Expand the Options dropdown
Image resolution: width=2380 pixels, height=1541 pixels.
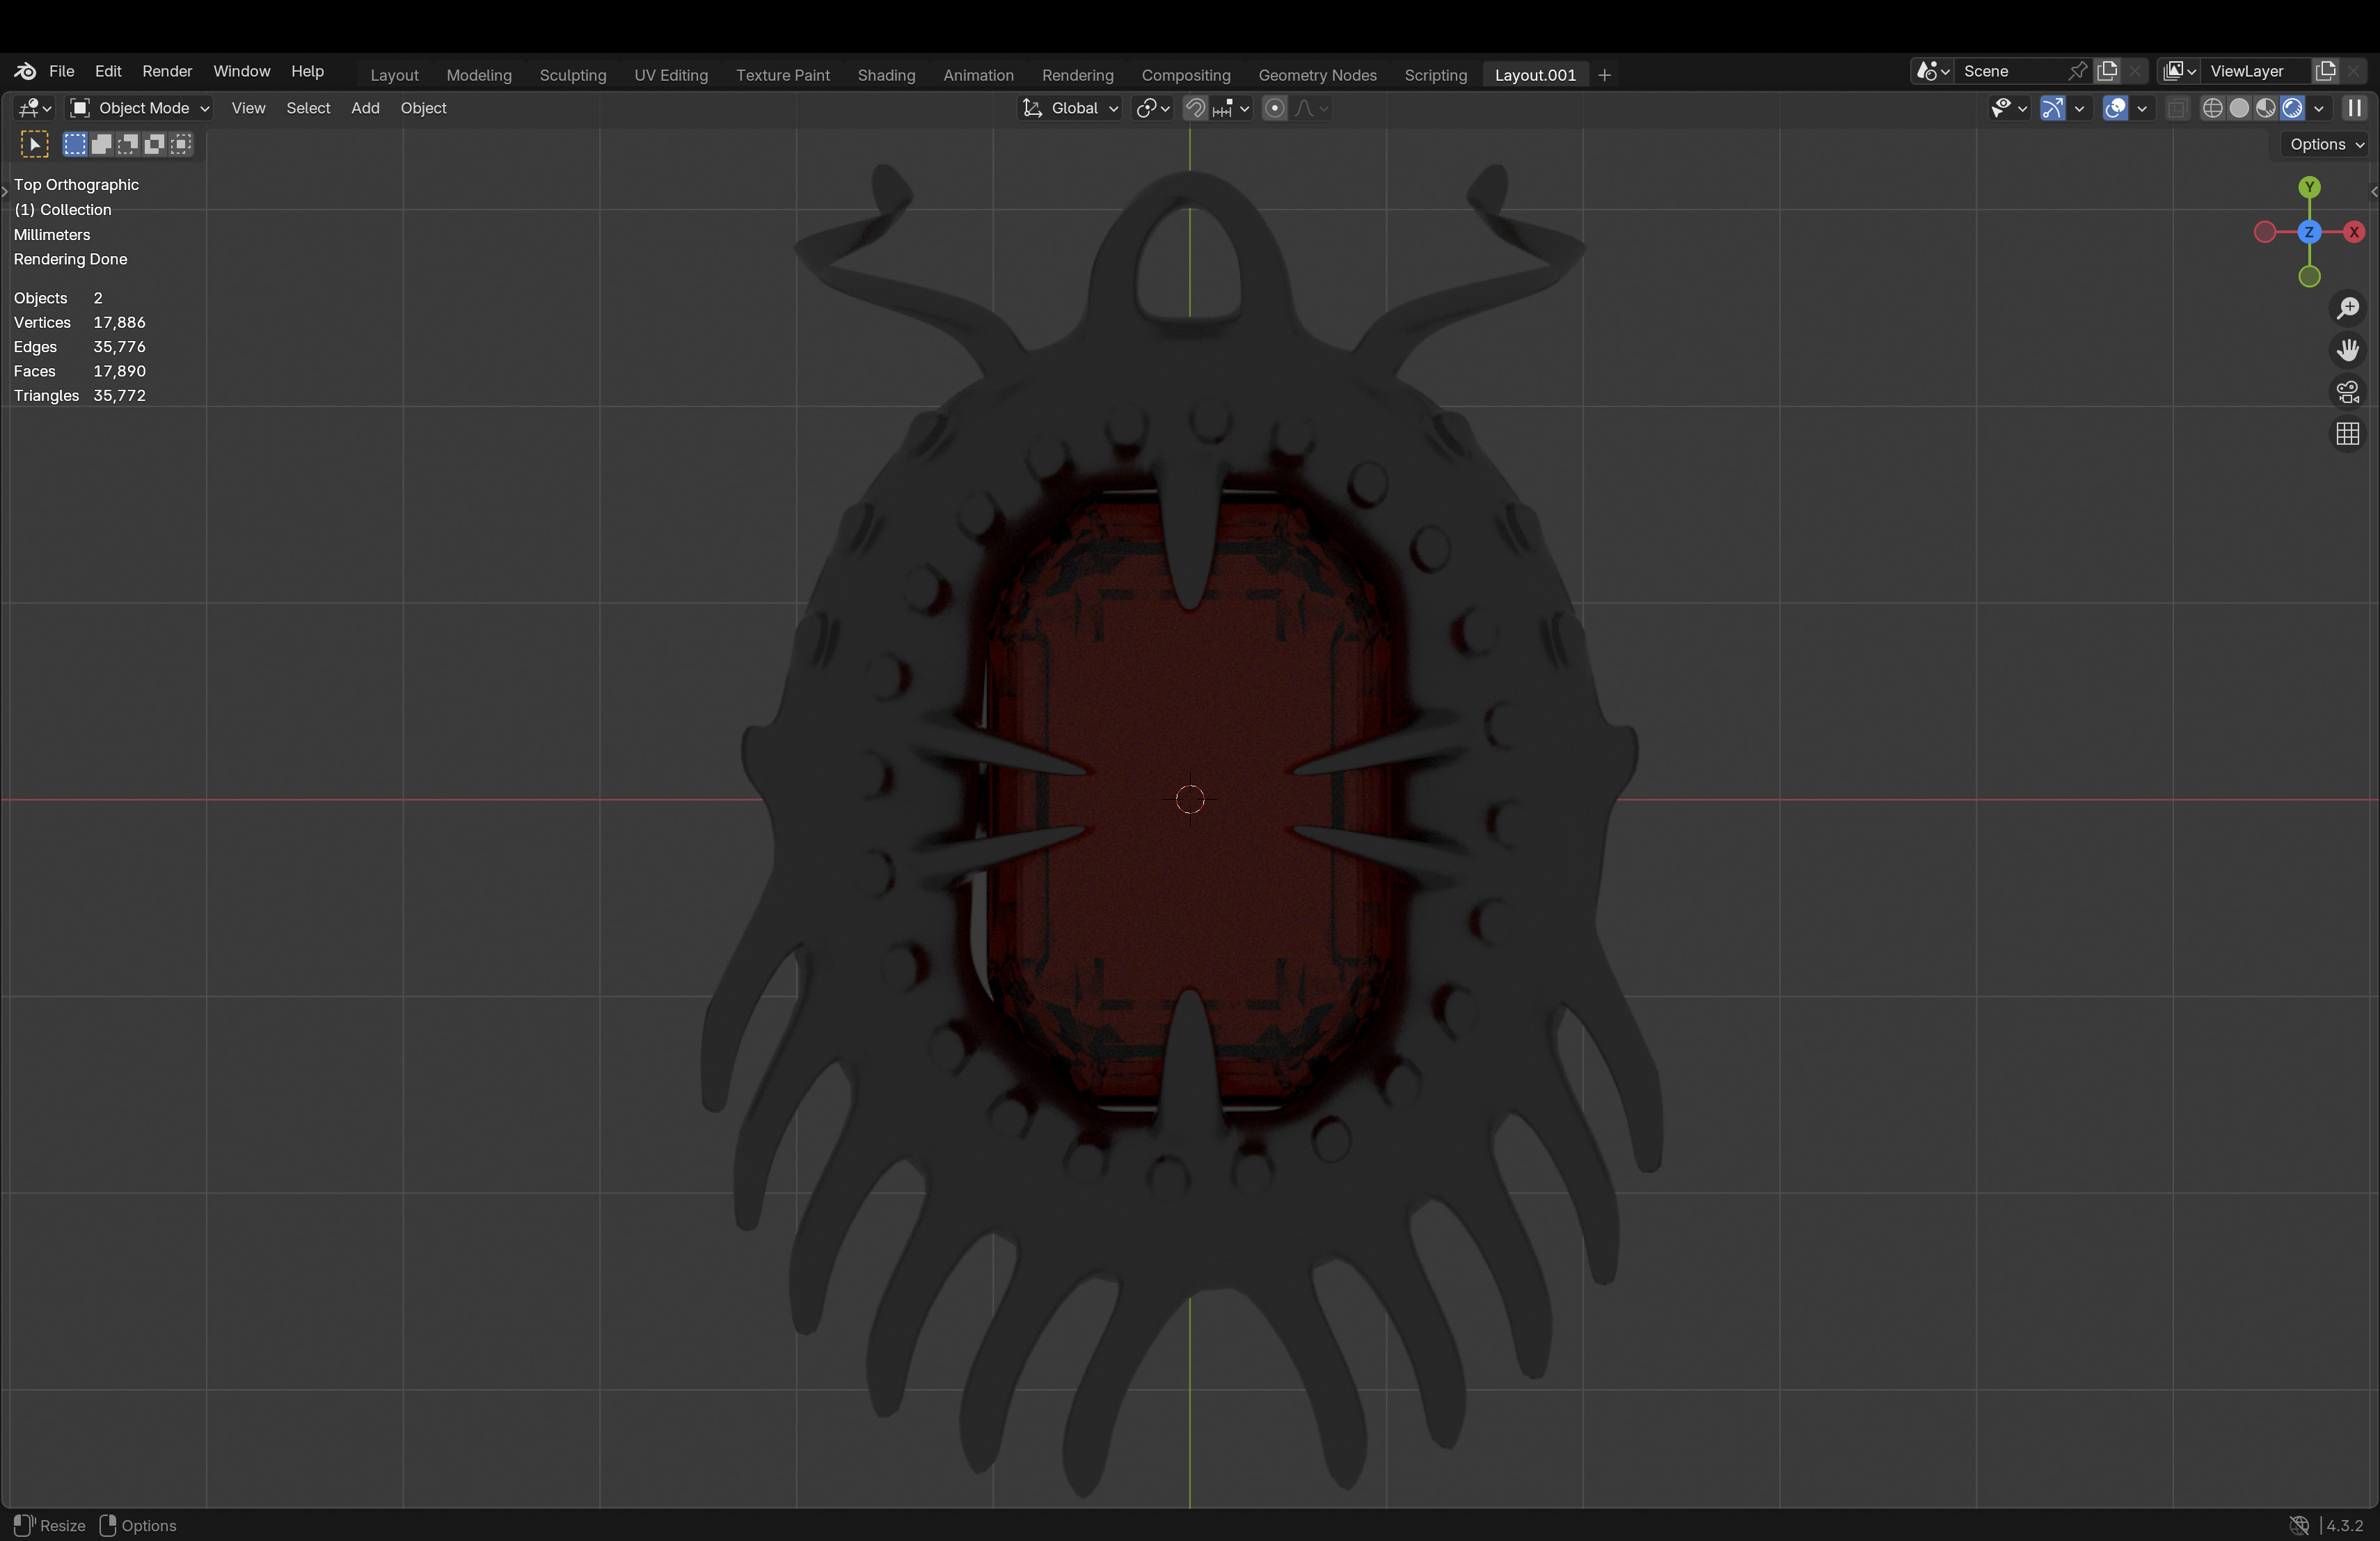point(2326,144)
